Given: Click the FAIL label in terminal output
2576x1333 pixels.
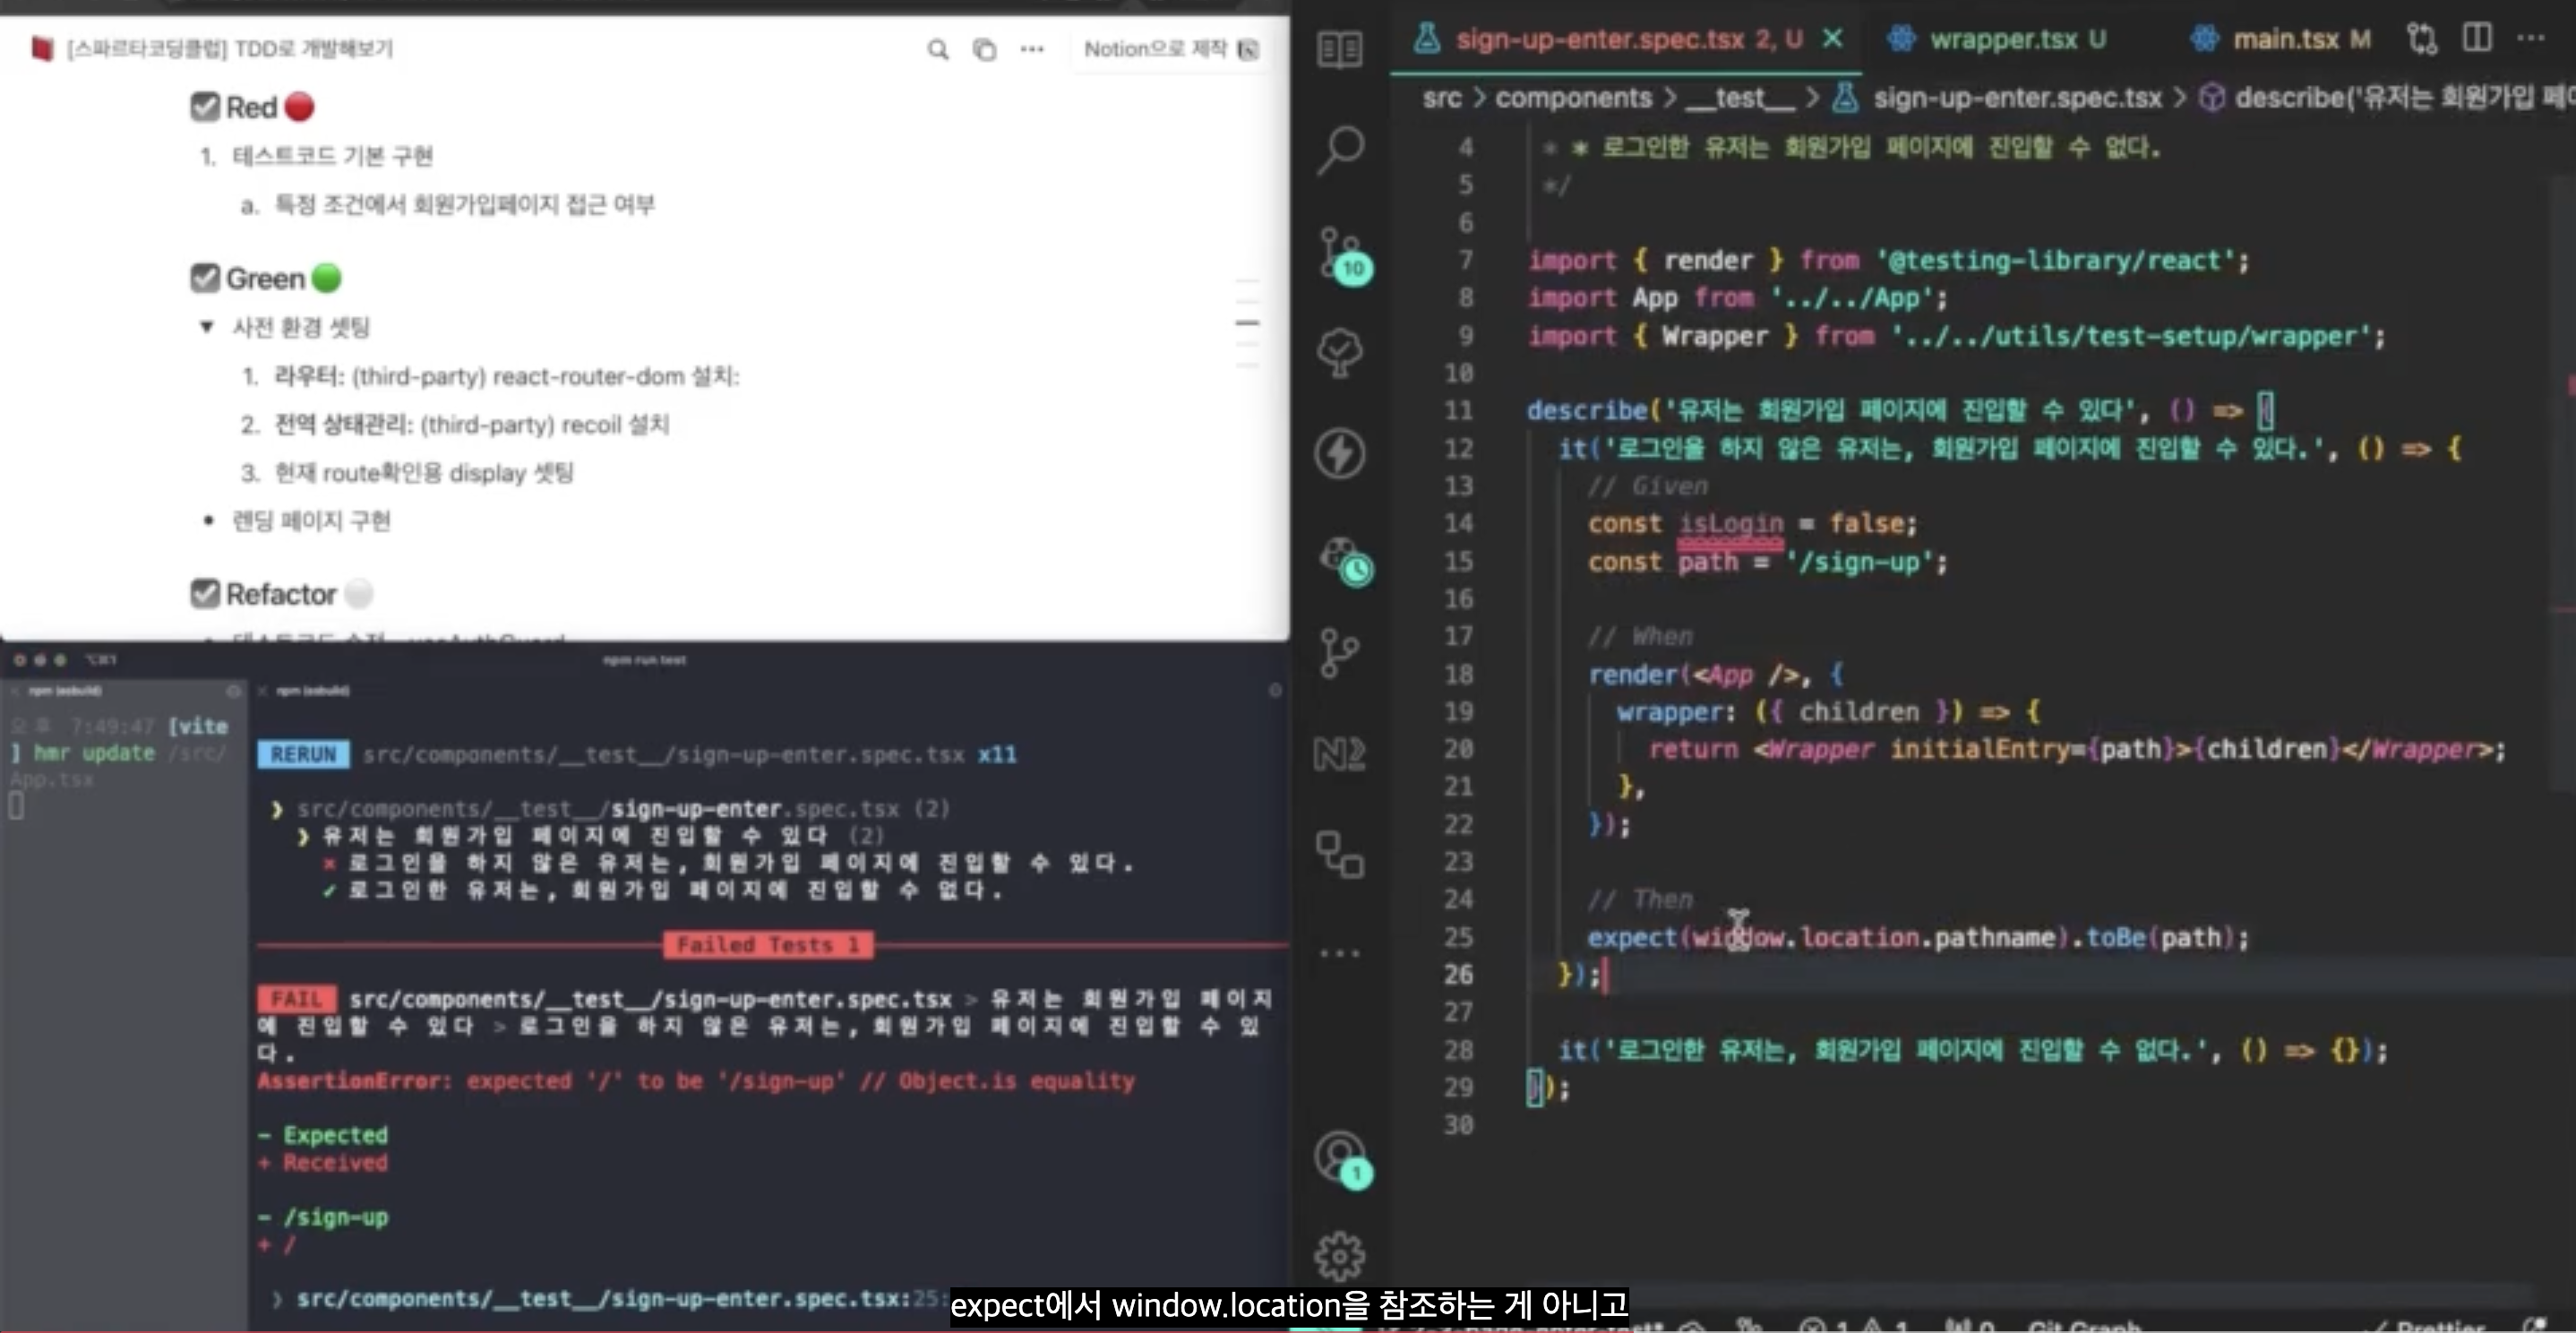Looking at the screenshot, I should tap(296, 999).
